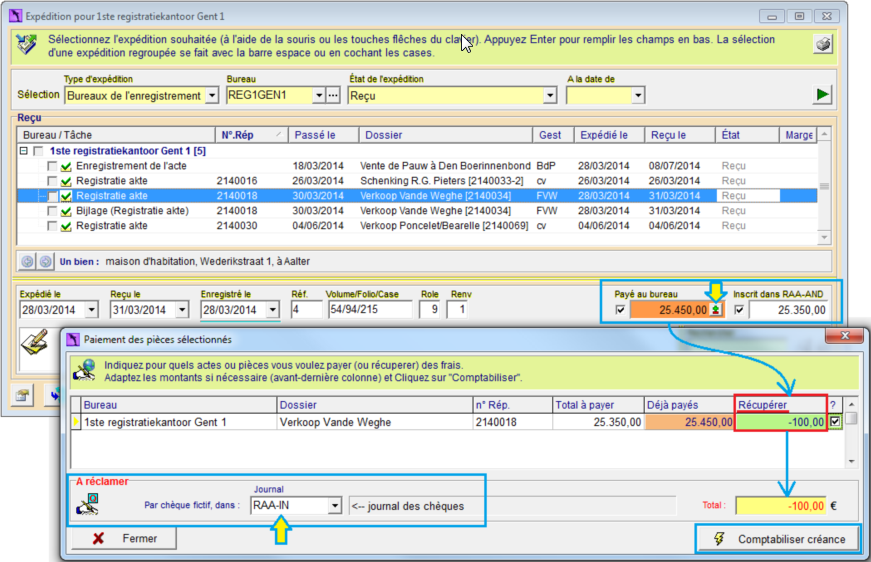Click the Volume/Folio/Case field

pos(369,309)
